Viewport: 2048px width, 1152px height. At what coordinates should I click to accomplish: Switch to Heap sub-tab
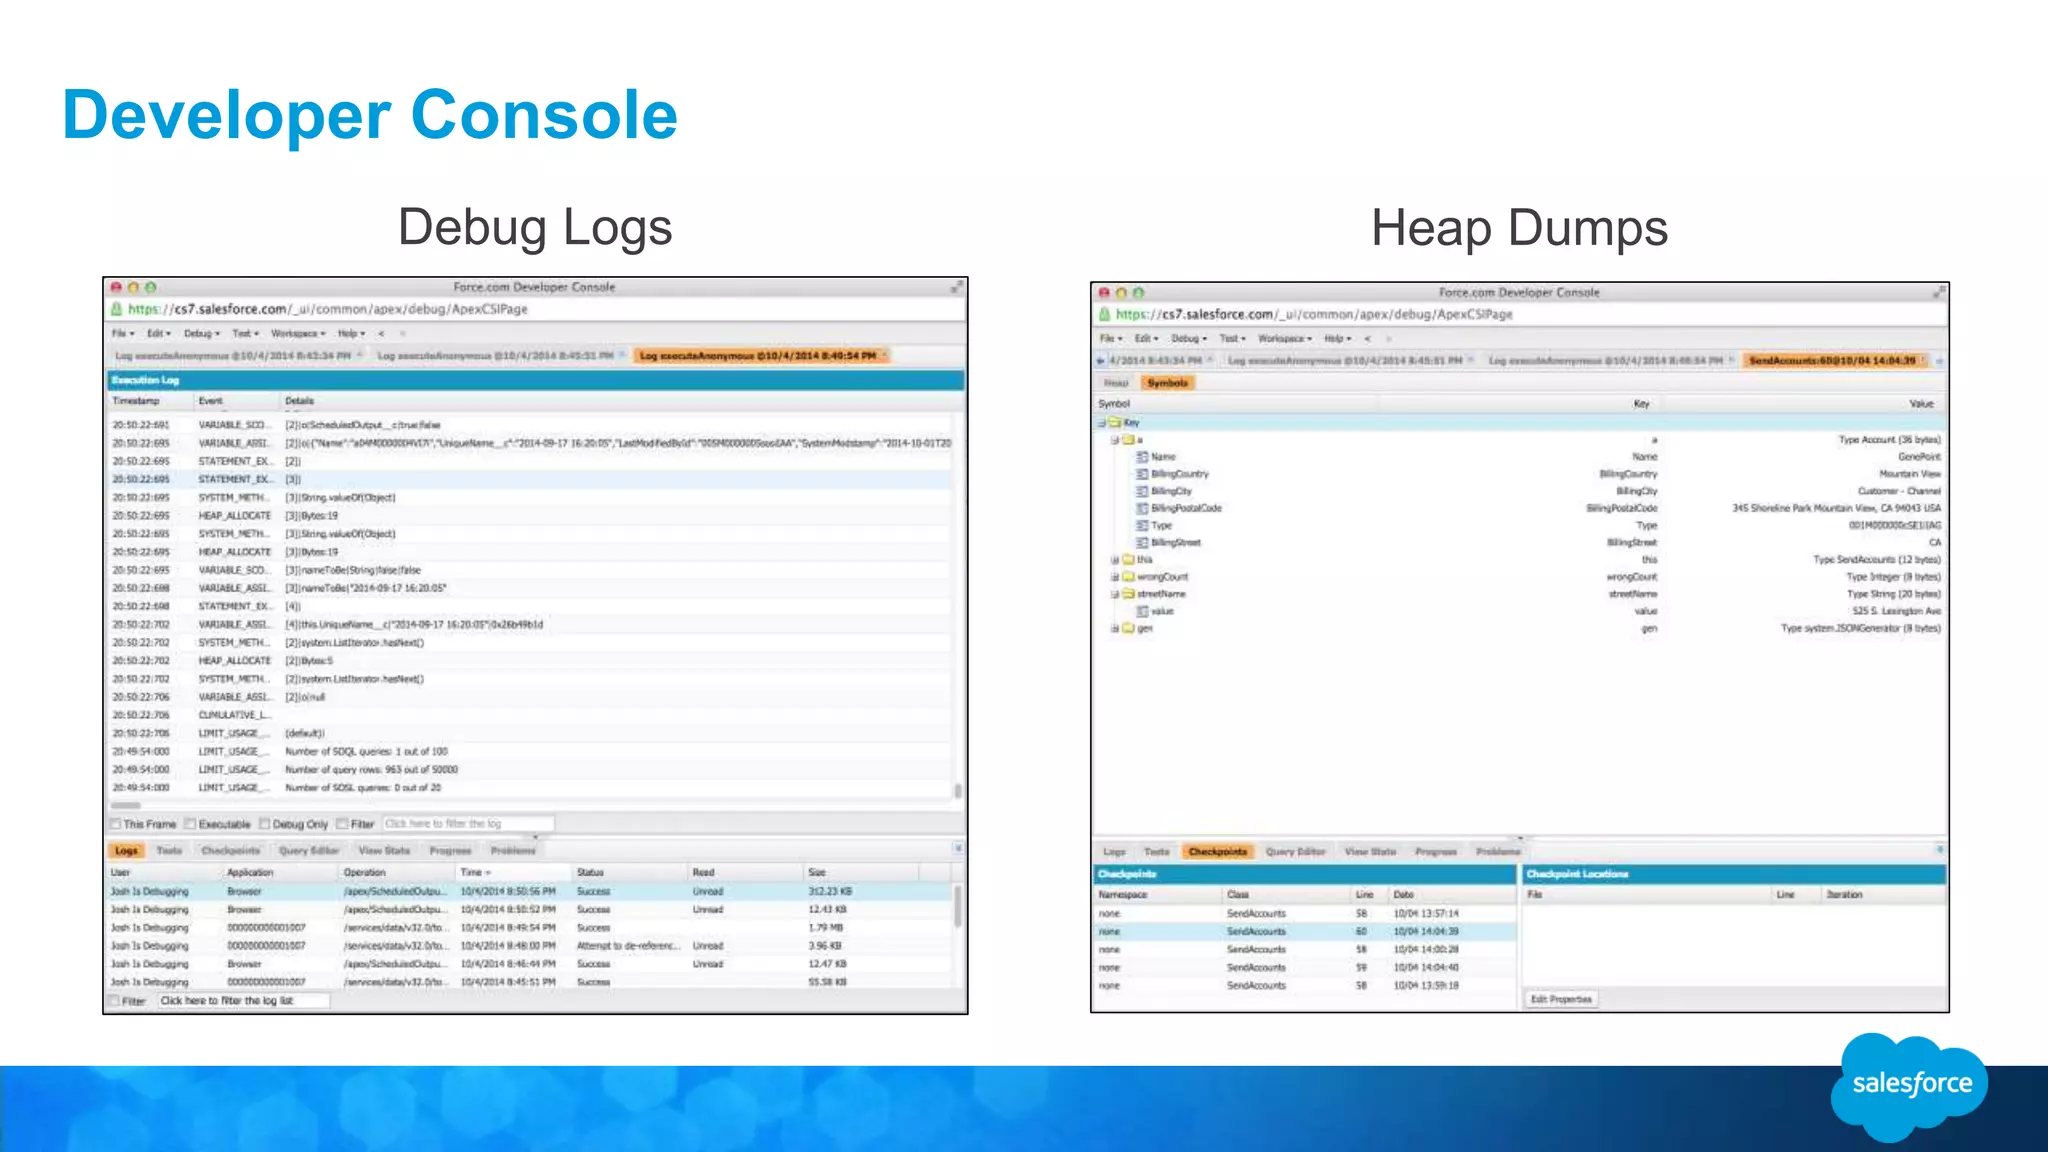[1116, 383]
